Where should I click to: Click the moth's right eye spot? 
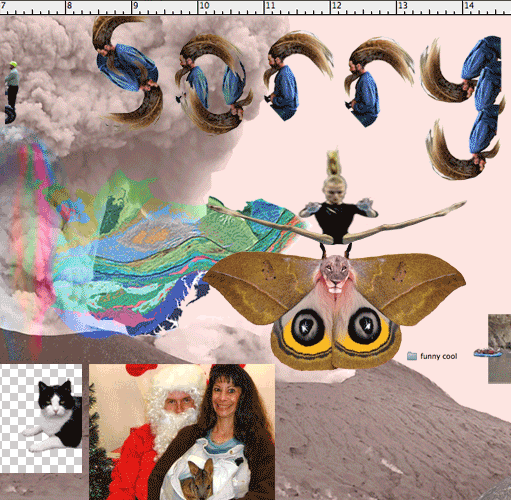365,326
